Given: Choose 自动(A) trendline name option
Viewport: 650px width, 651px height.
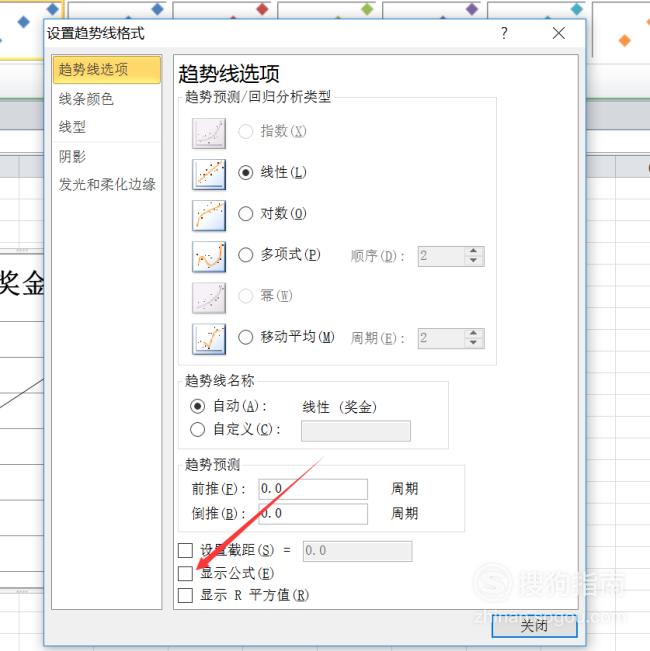Looking at the screenshot, I should (197, 406).
